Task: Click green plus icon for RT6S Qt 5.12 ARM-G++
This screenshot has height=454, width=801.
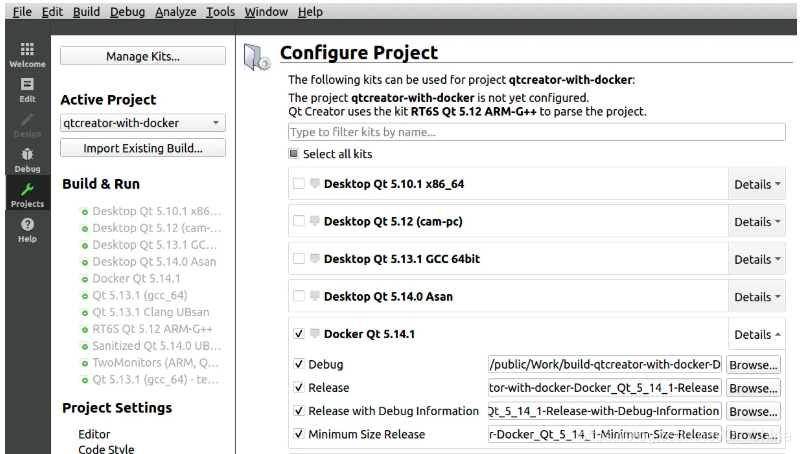Action: click(85, 330)
